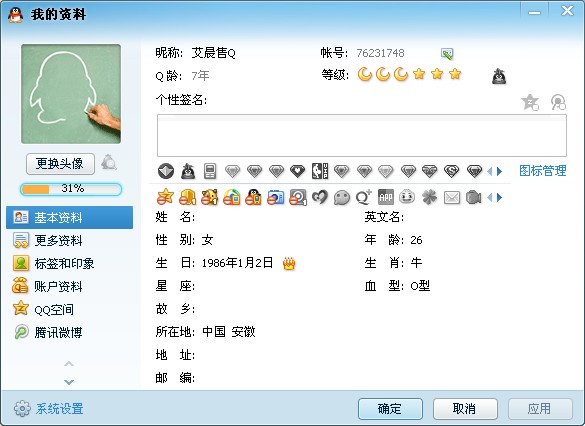Go to QQ空间 in the sidebar

[69, 310]
